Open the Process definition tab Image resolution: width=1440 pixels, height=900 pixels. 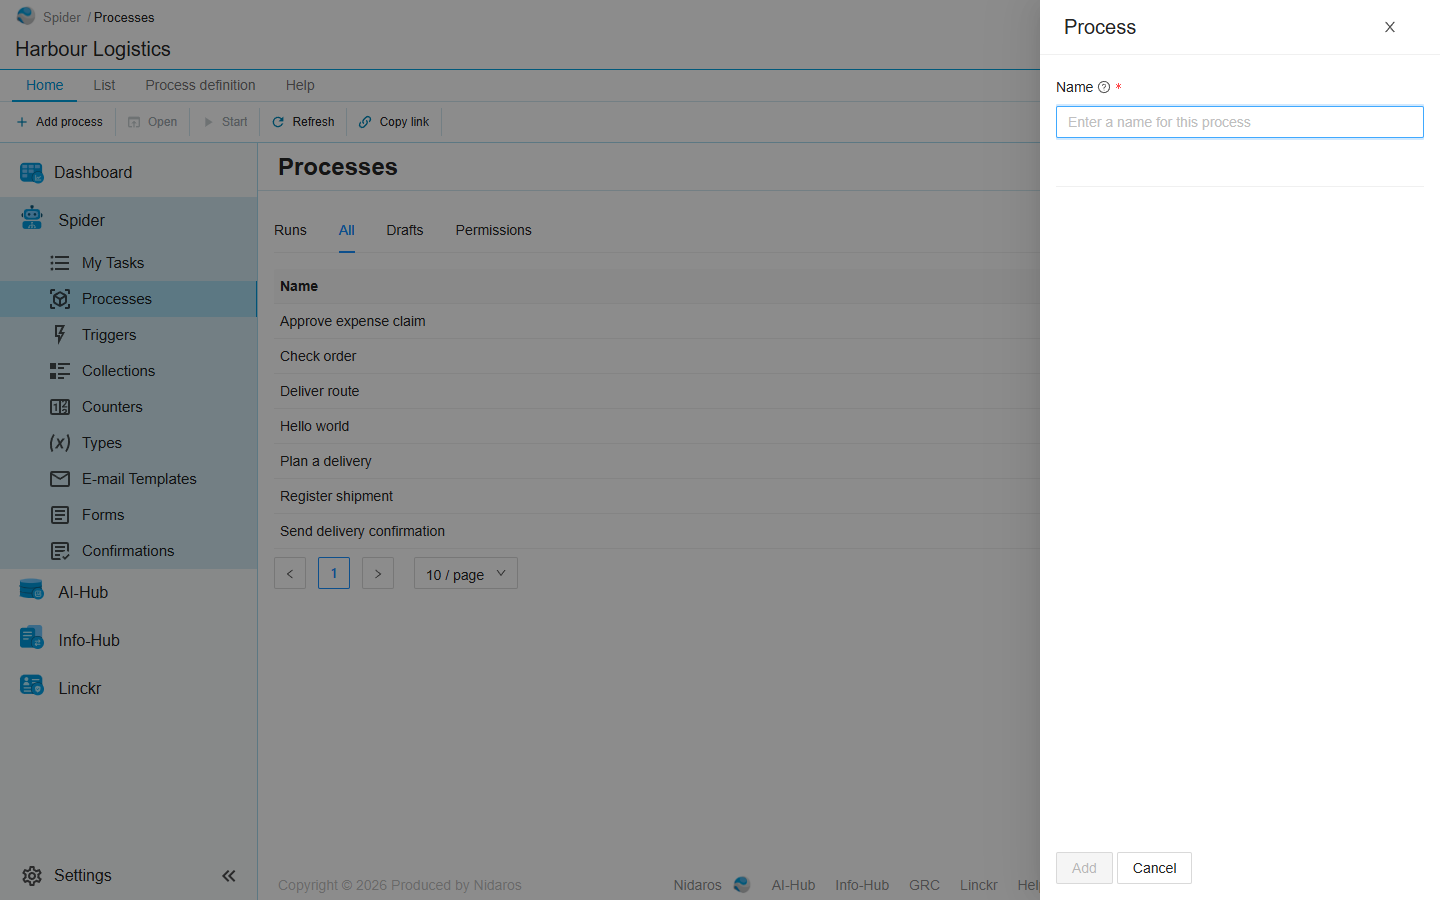point(200,85)
